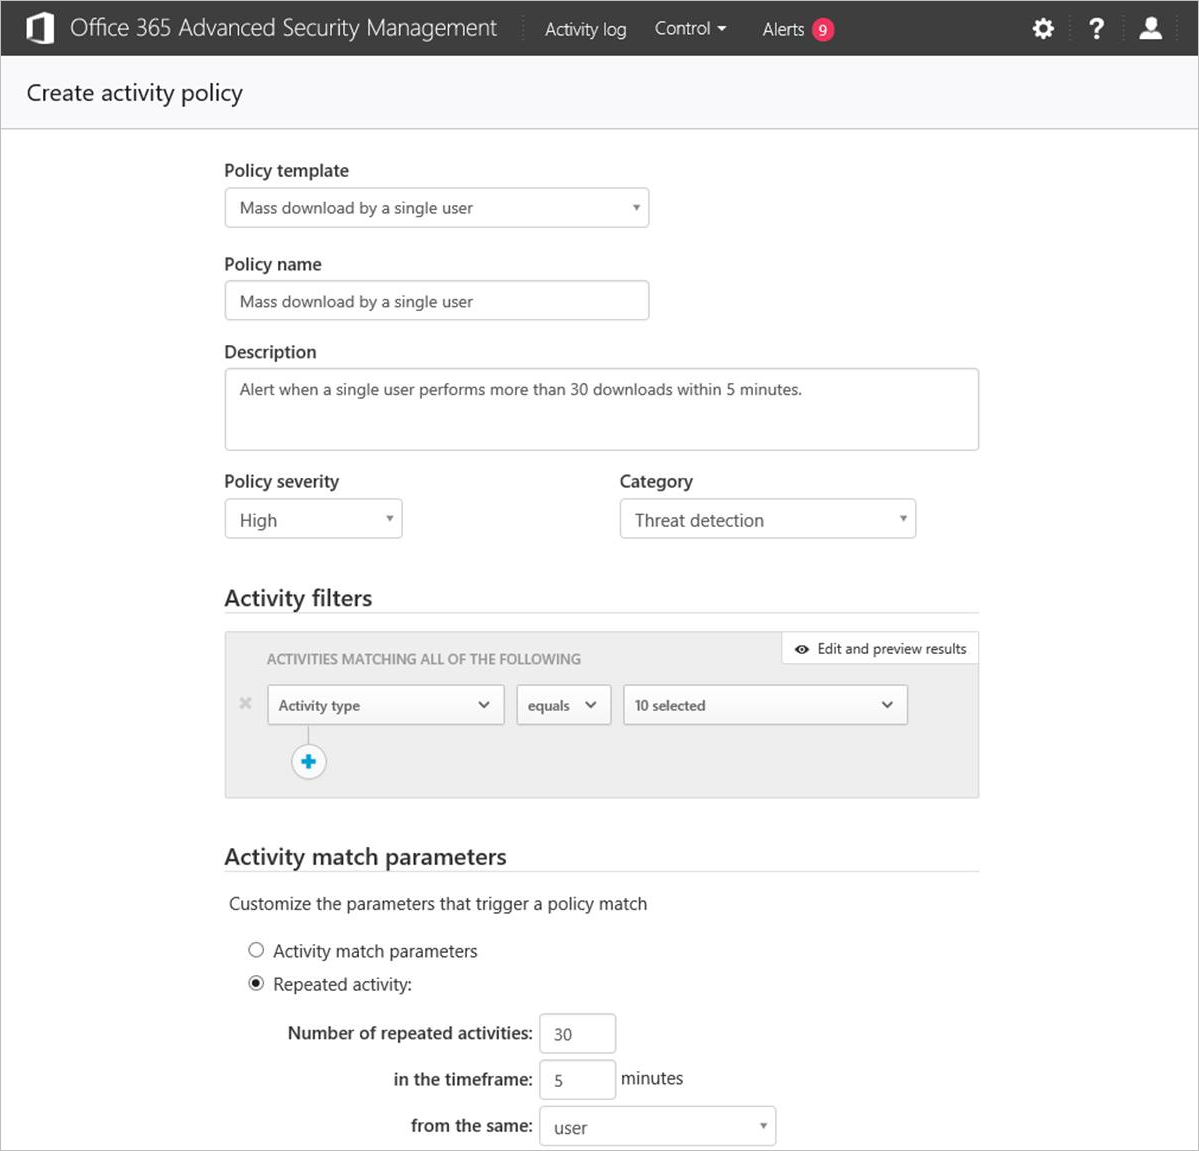Click the Office 365 logo icon

coord(40,29)
